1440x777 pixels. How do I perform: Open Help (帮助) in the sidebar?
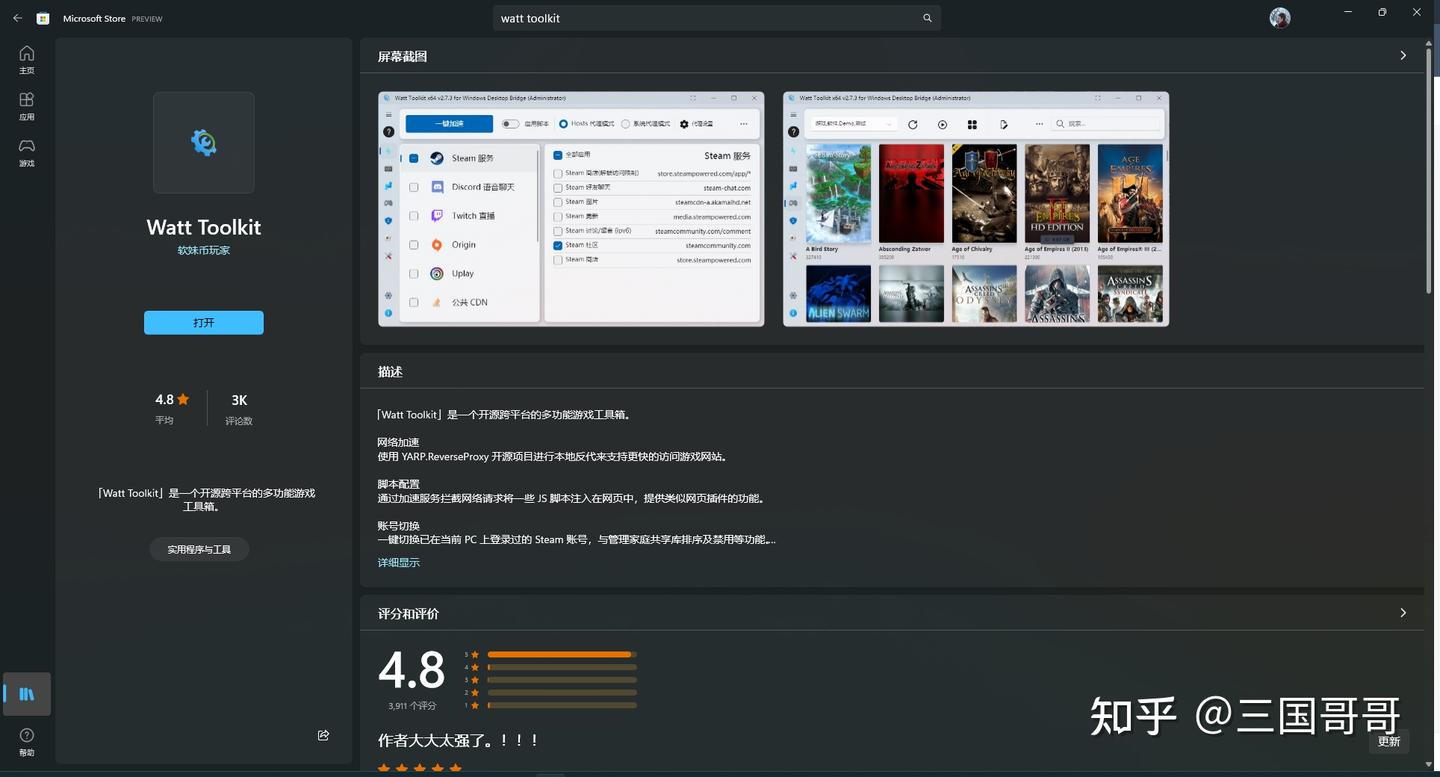coord(27,741)
